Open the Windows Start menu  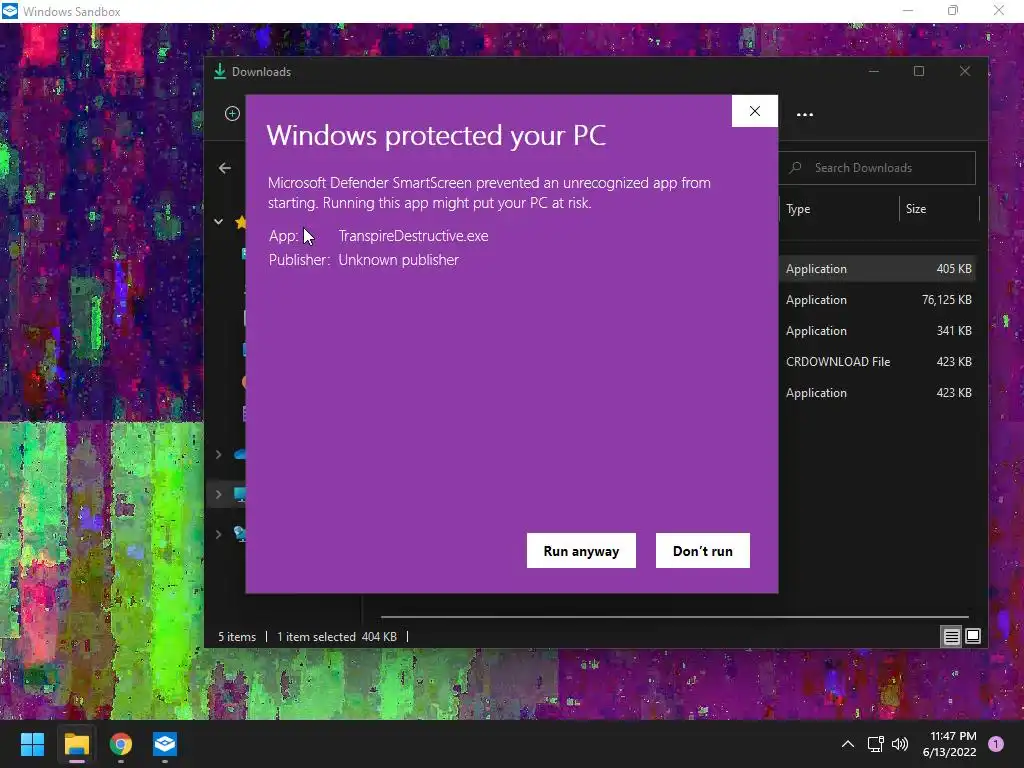click(32, 744)
